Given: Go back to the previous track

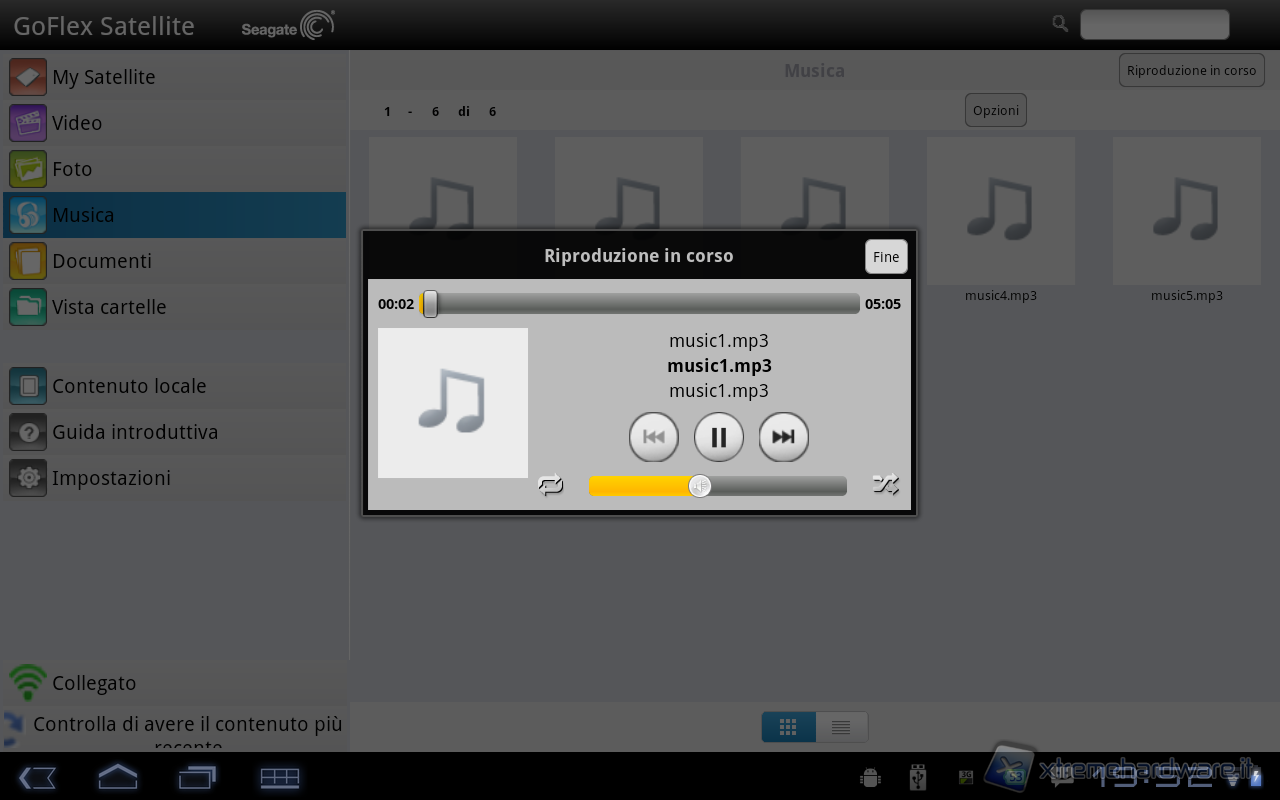Looking at the screenshot, I should [x=653, y=437].
